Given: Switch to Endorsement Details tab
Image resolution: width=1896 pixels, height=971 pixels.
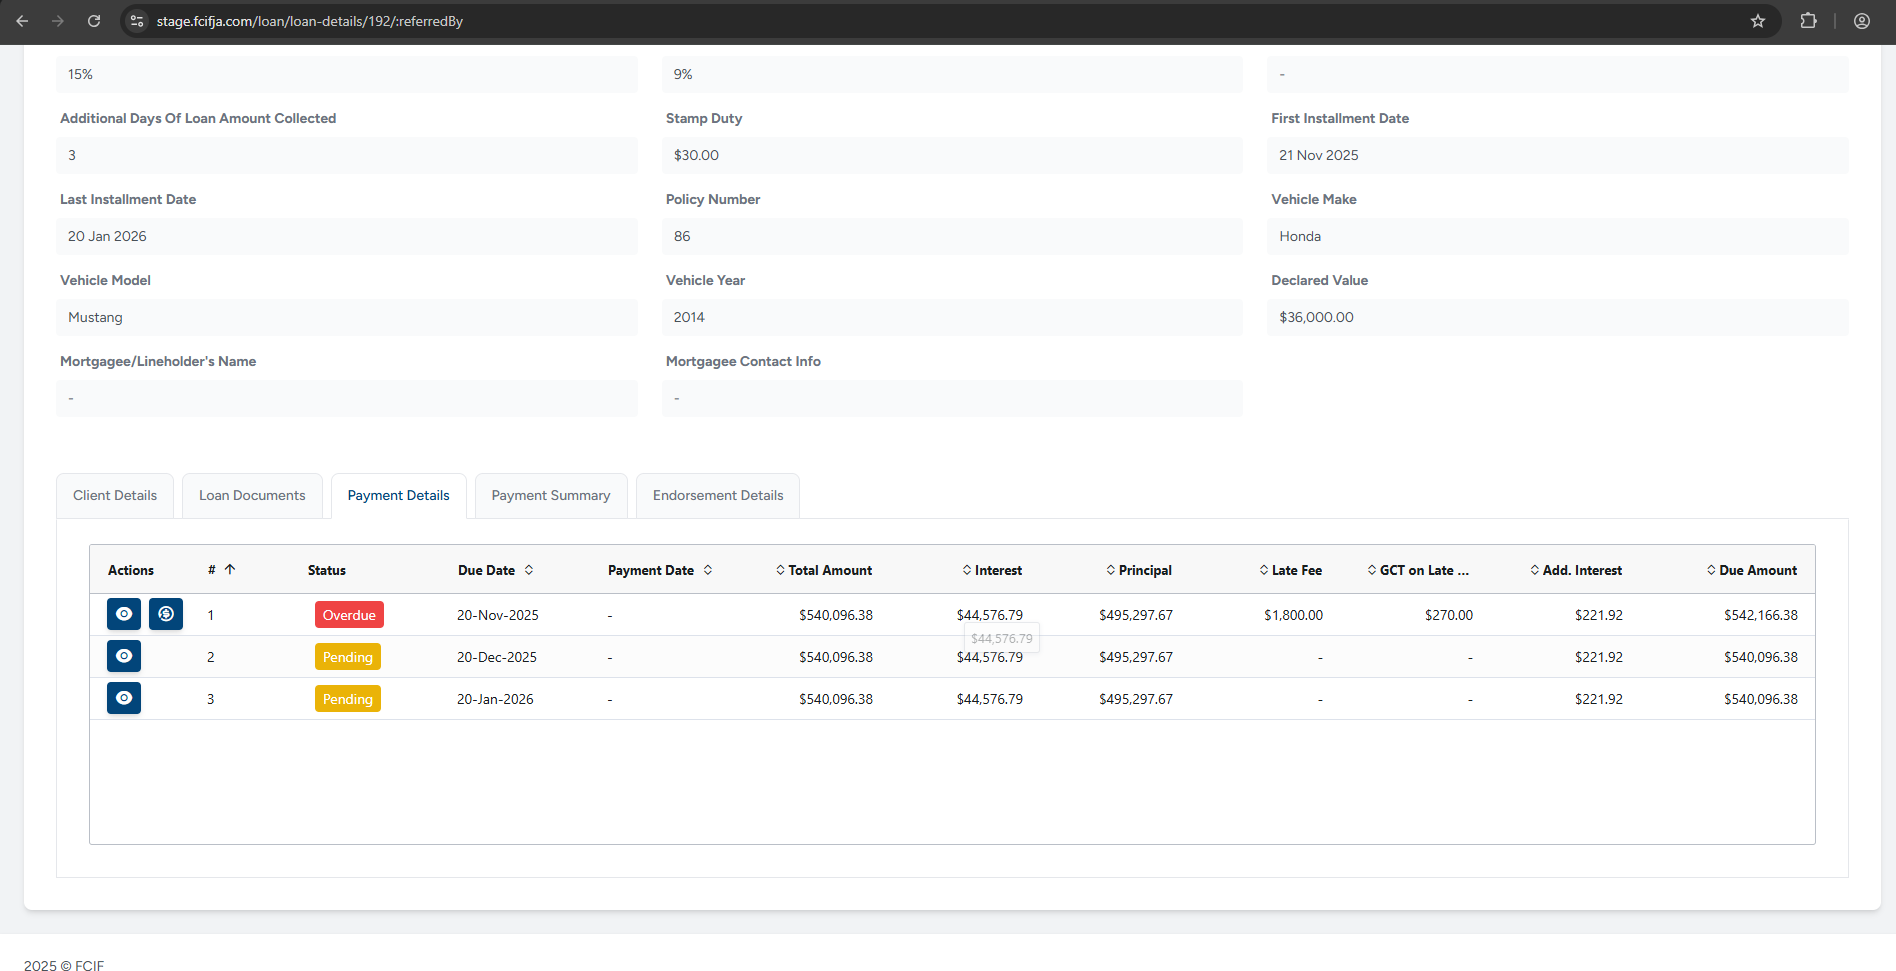Looking at the screenshot, I should coord(718,496).
